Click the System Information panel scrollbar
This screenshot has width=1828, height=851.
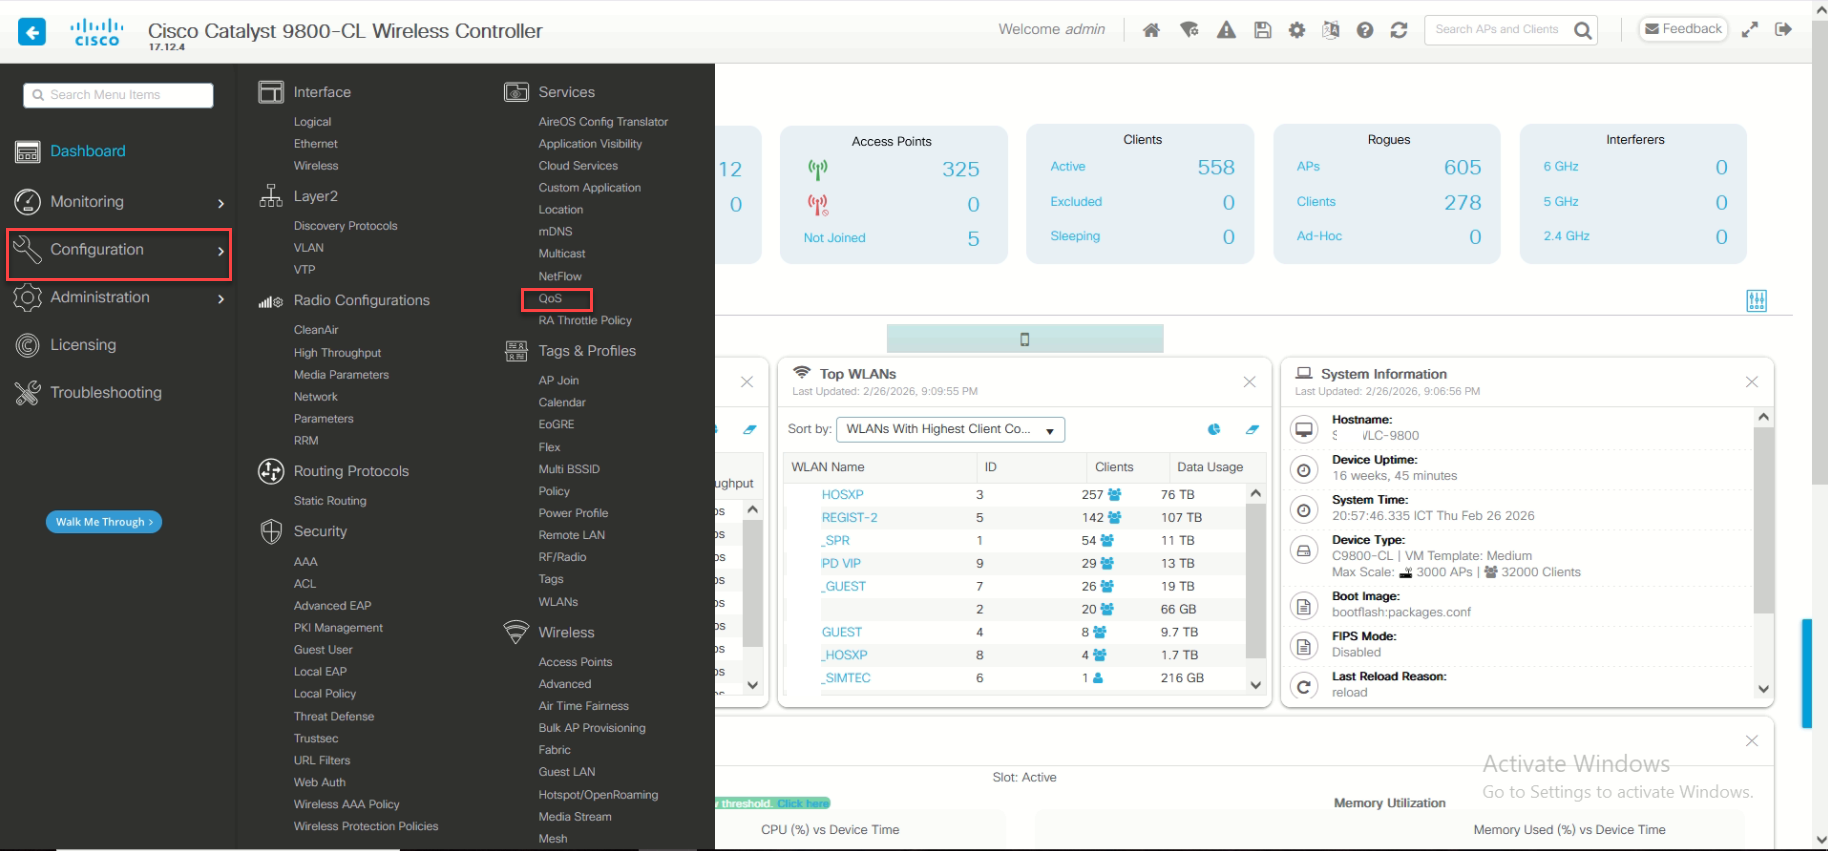[x=1763, y=520]
